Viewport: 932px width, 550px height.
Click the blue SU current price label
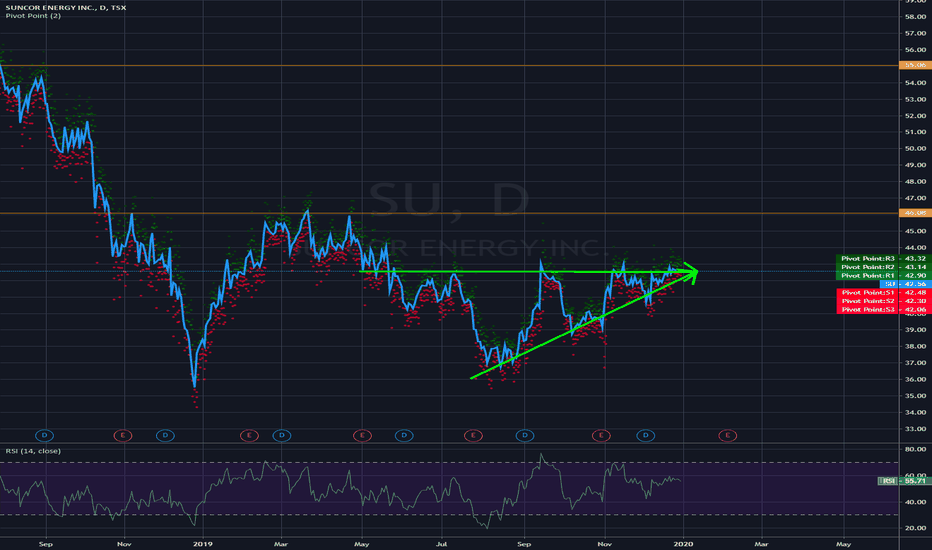click(x=905, y=284)
